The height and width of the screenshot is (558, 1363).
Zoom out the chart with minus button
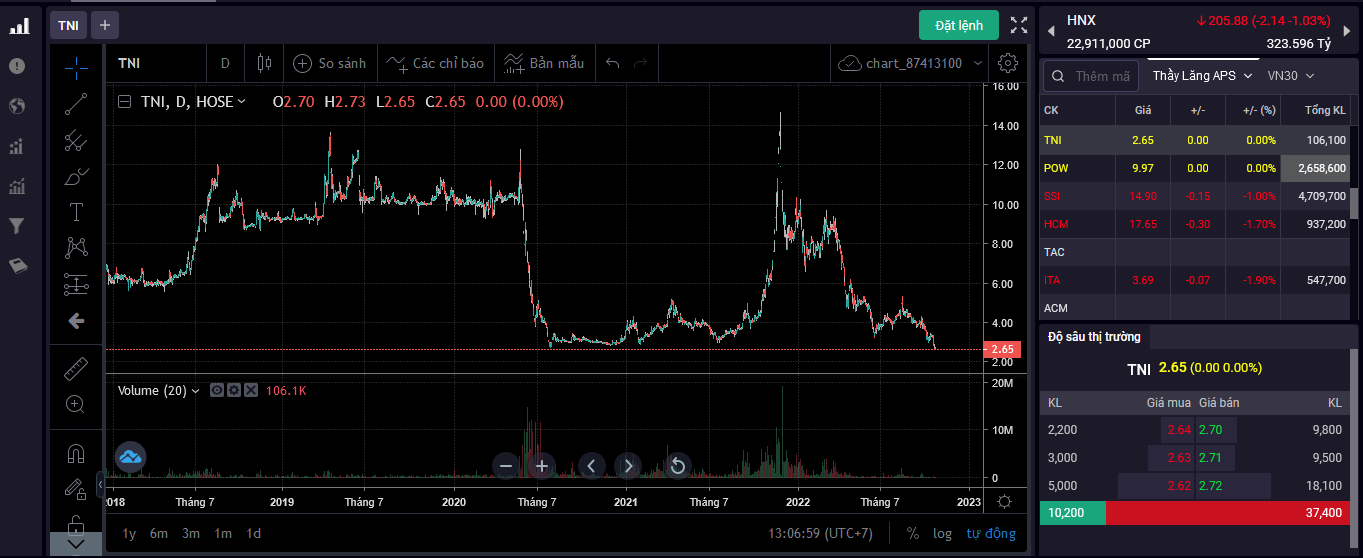(506, 465)
